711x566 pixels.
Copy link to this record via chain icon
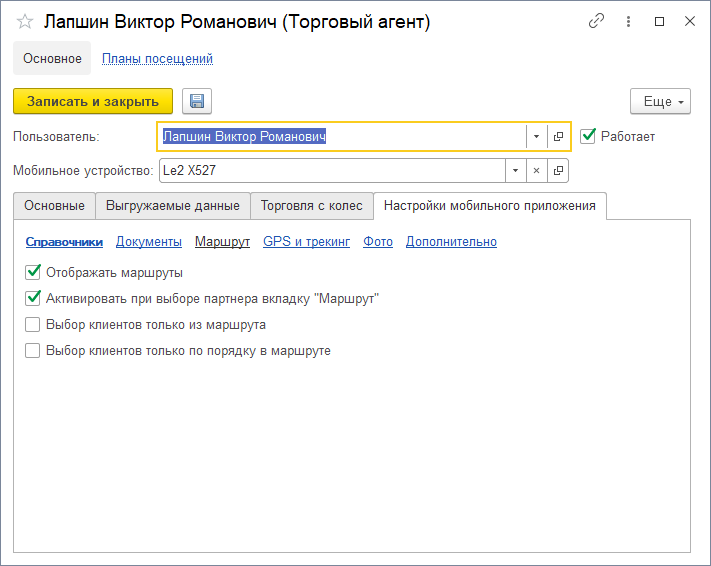(x=597, y=21)
